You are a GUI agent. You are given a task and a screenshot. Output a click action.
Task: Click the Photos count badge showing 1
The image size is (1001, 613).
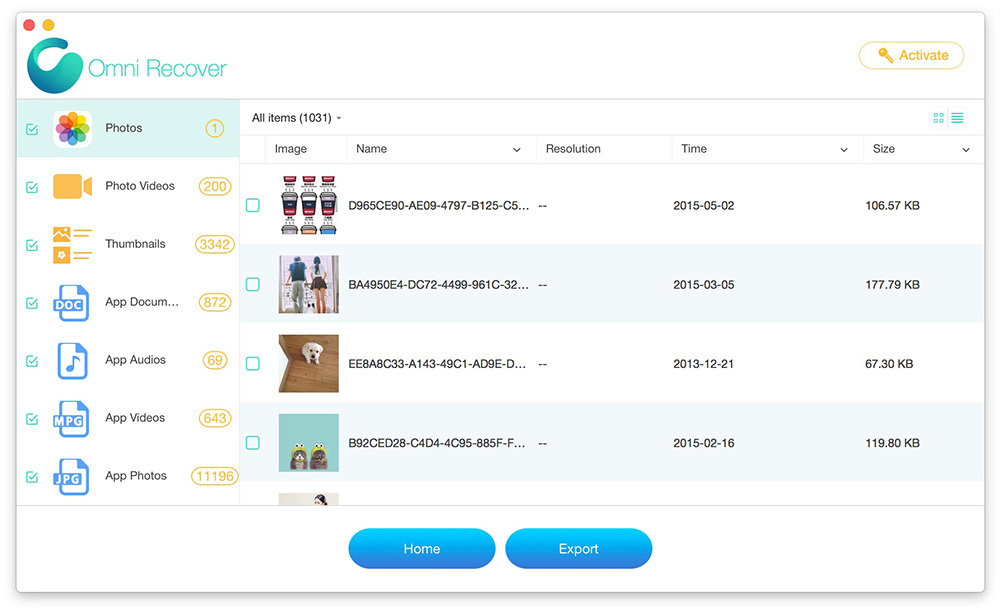coord(214,129)
